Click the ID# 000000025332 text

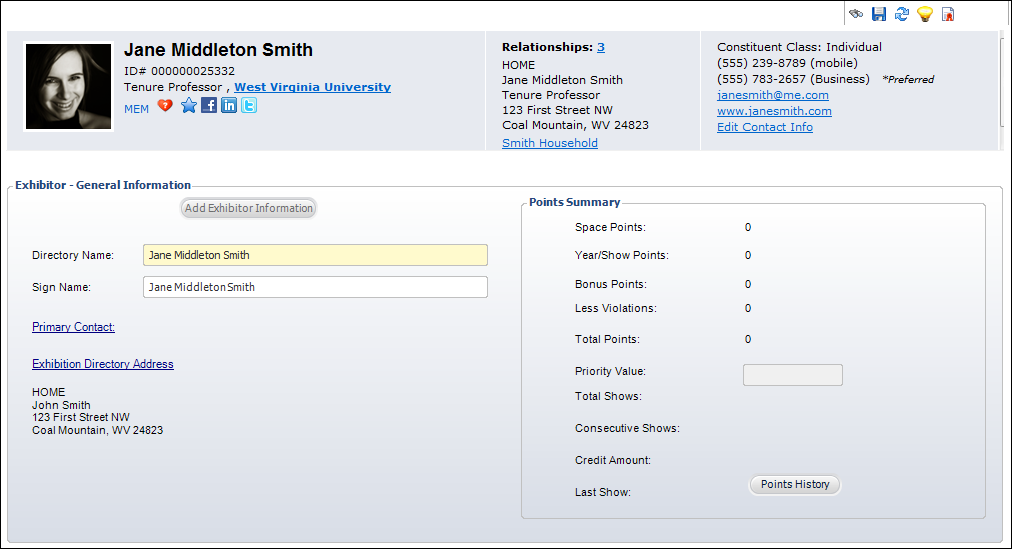coord(179,71)
